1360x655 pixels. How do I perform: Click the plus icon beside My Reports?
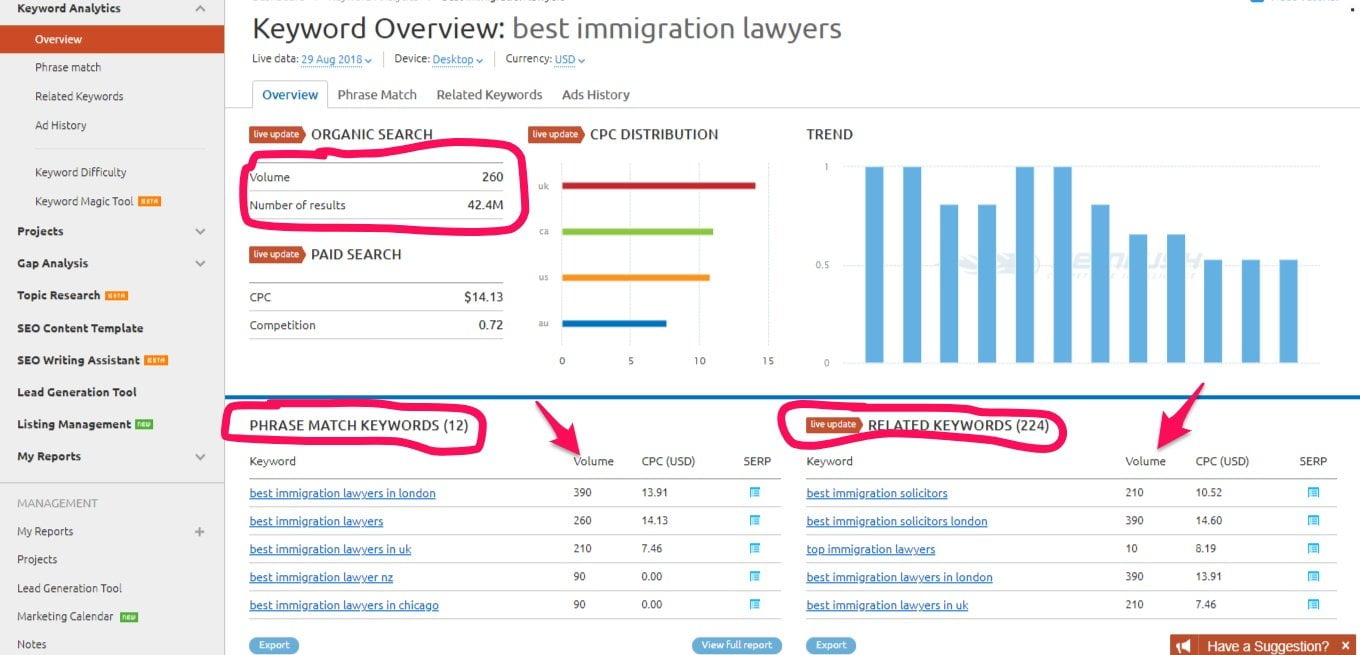[x=199, y=532]
